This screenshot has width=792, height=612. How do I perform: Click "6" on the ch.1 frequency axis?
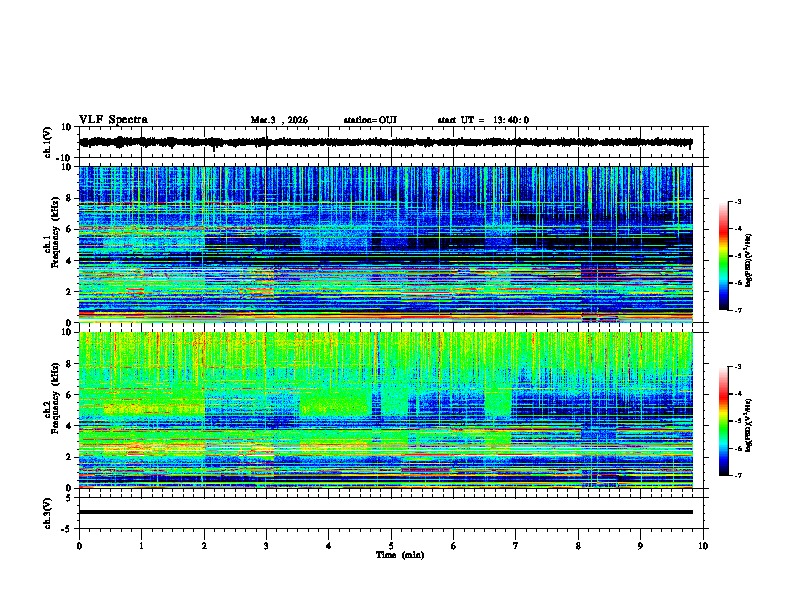click(x=69, y=230)
